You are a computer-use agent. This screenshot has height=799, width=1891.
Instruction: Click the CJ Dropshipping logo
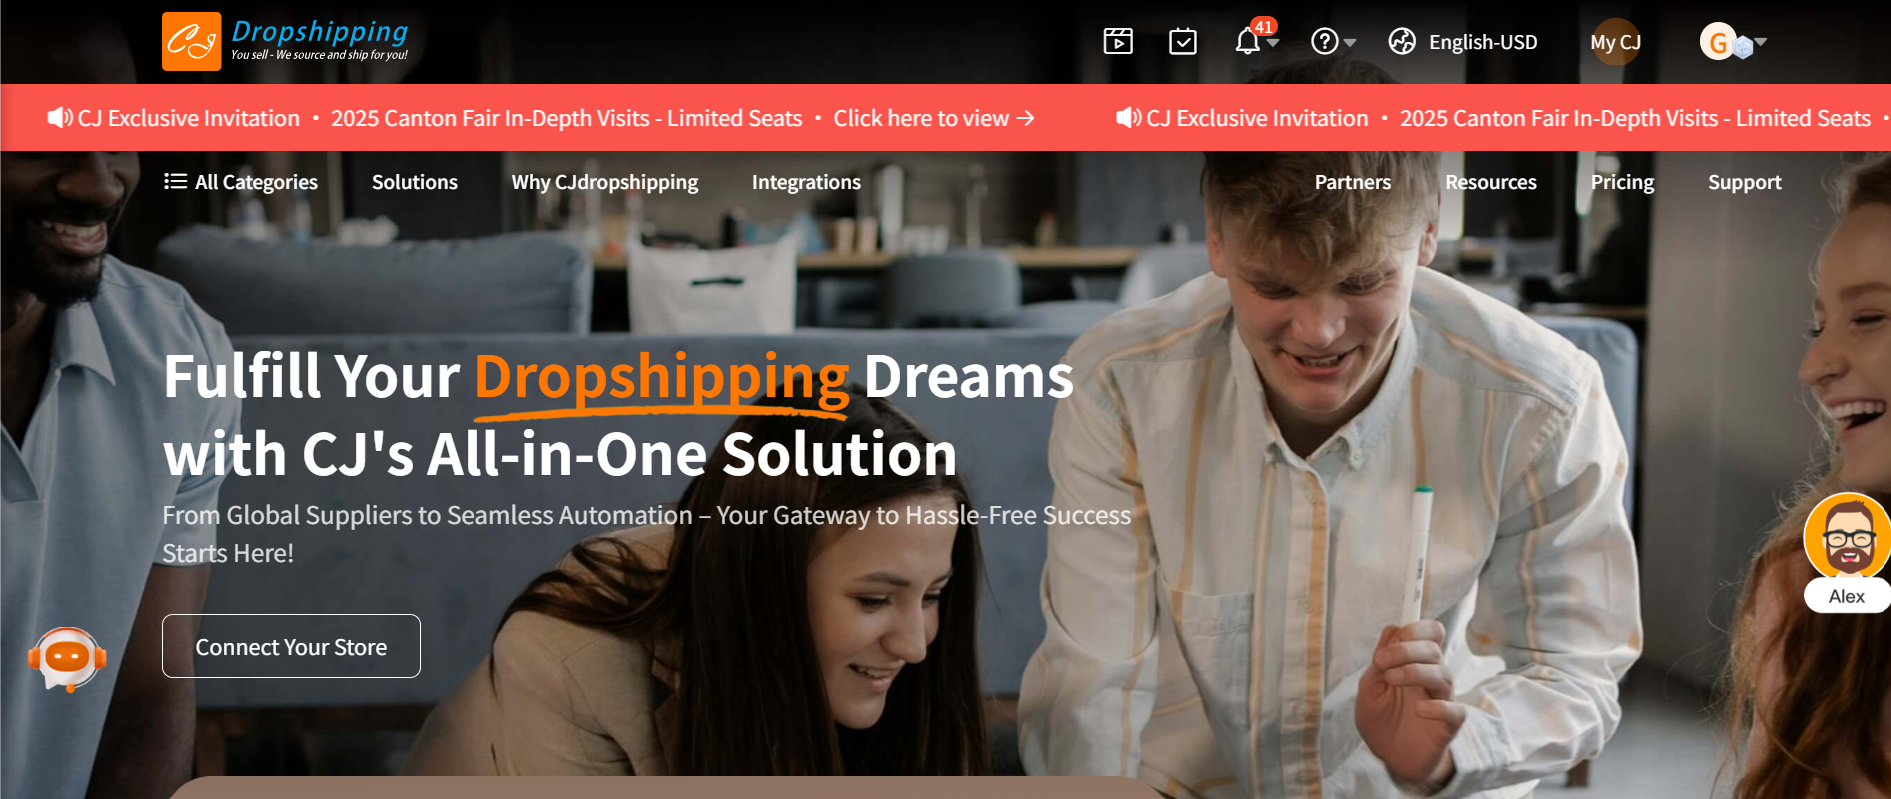[x=286, y=42]
